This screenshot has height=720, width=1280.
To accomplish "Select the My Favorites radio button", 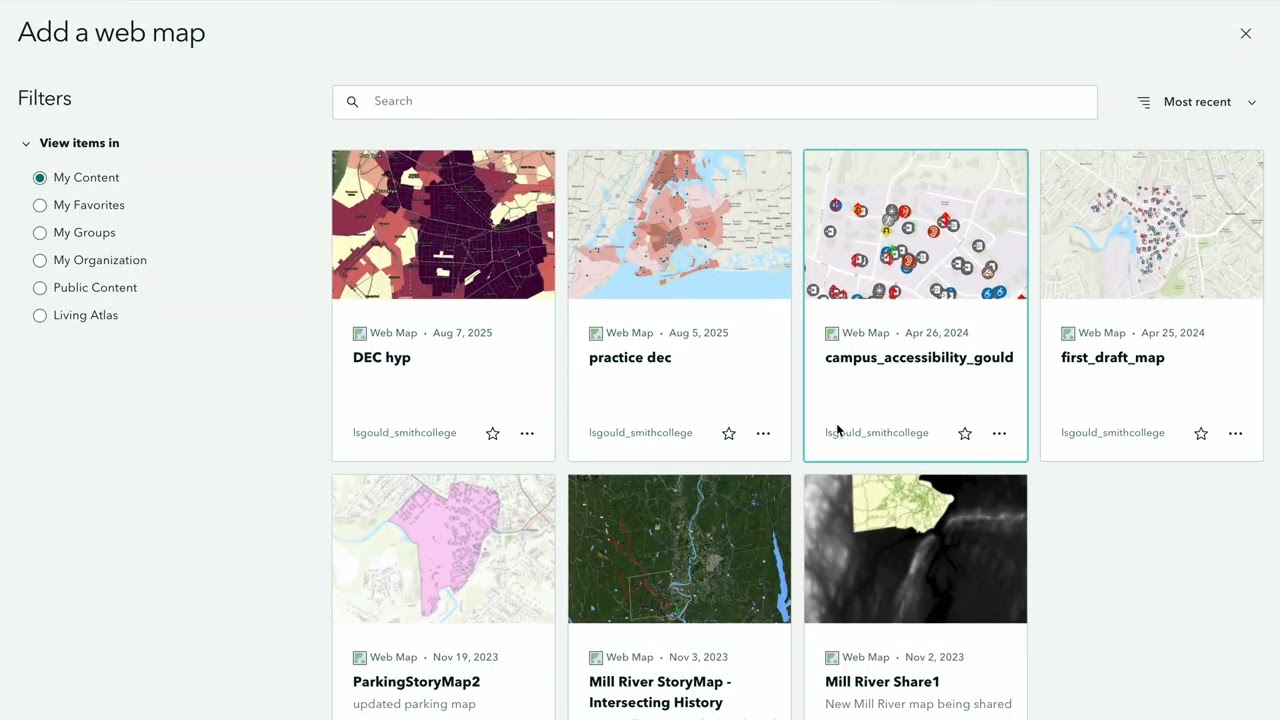I will pyautogui.click(x=40, y=205).
